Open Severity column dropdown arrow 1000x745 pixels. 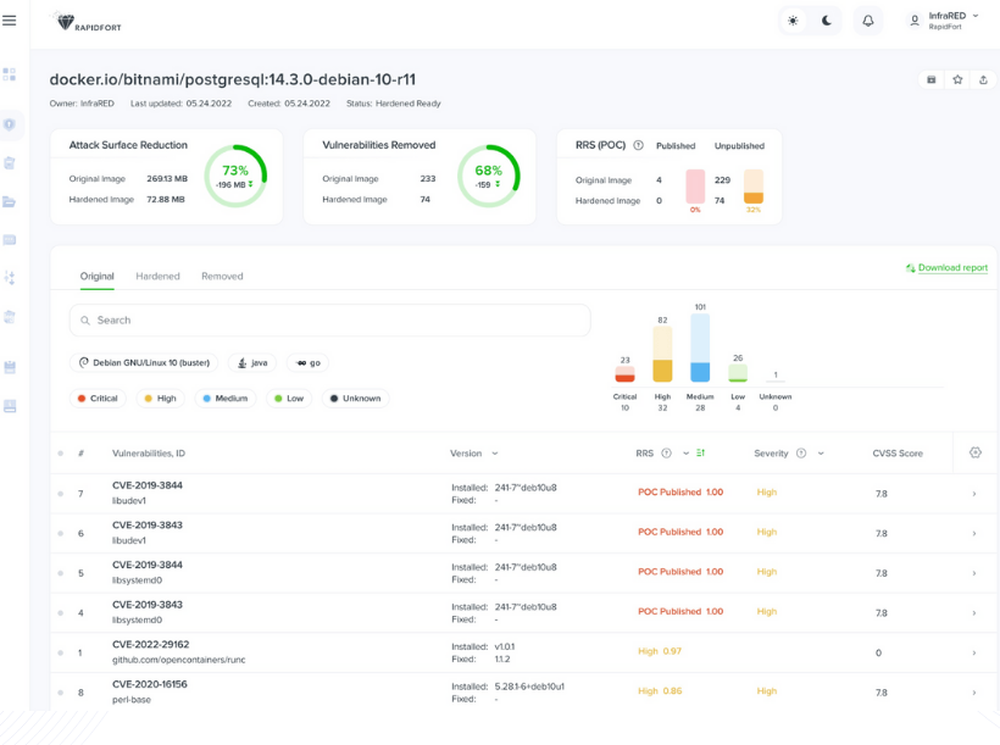(821, 454)
